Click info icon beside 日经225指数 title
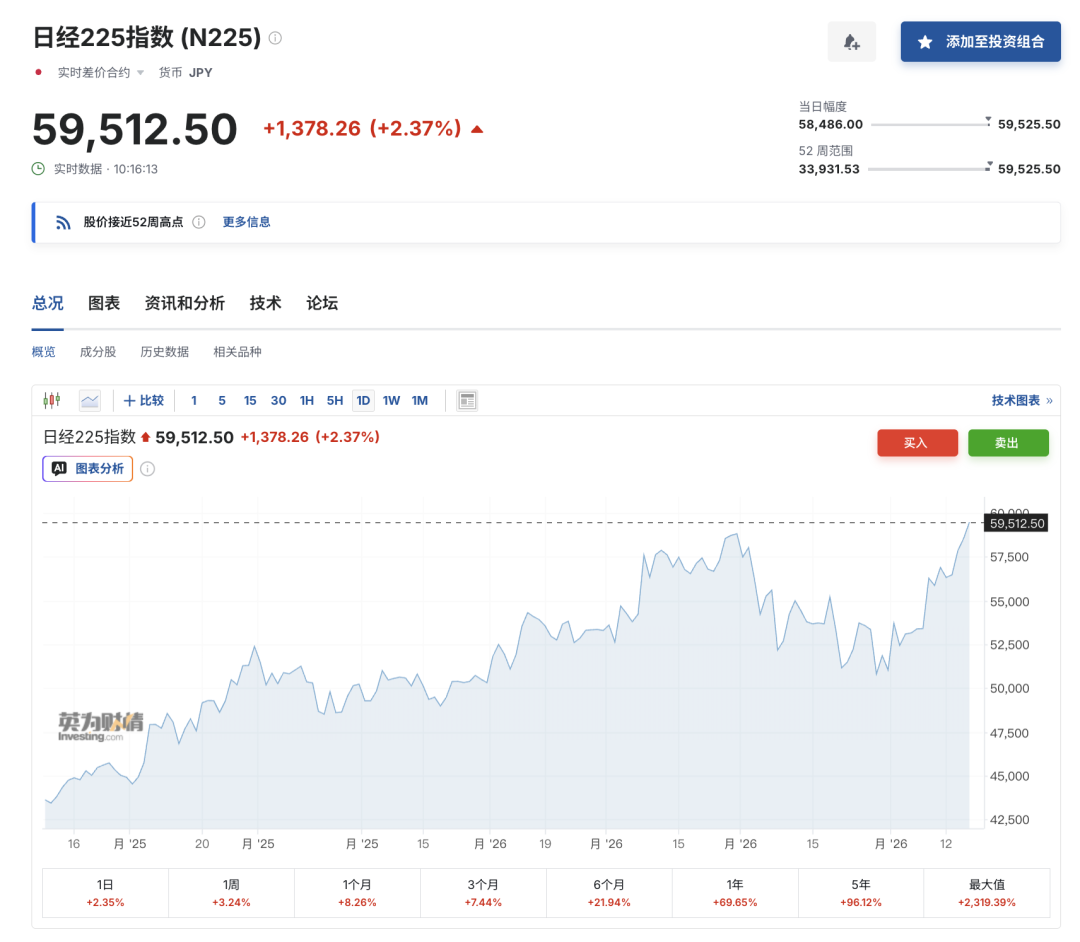This screenshot has height=942, width=1080. pos(275,38)
